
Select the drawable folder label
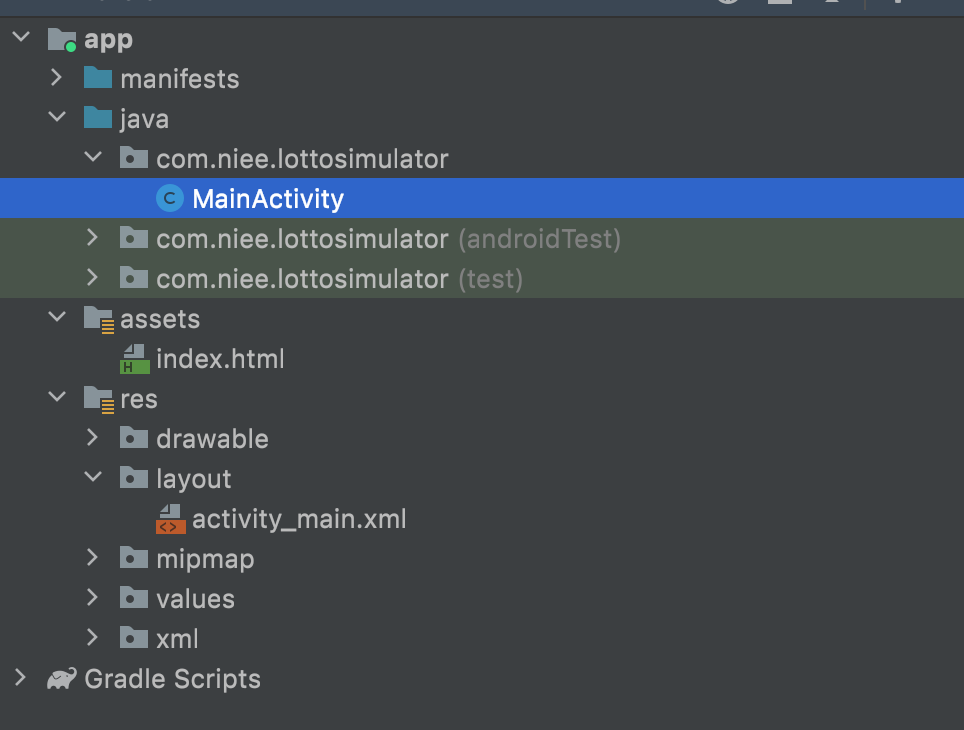tap(212, 438)
